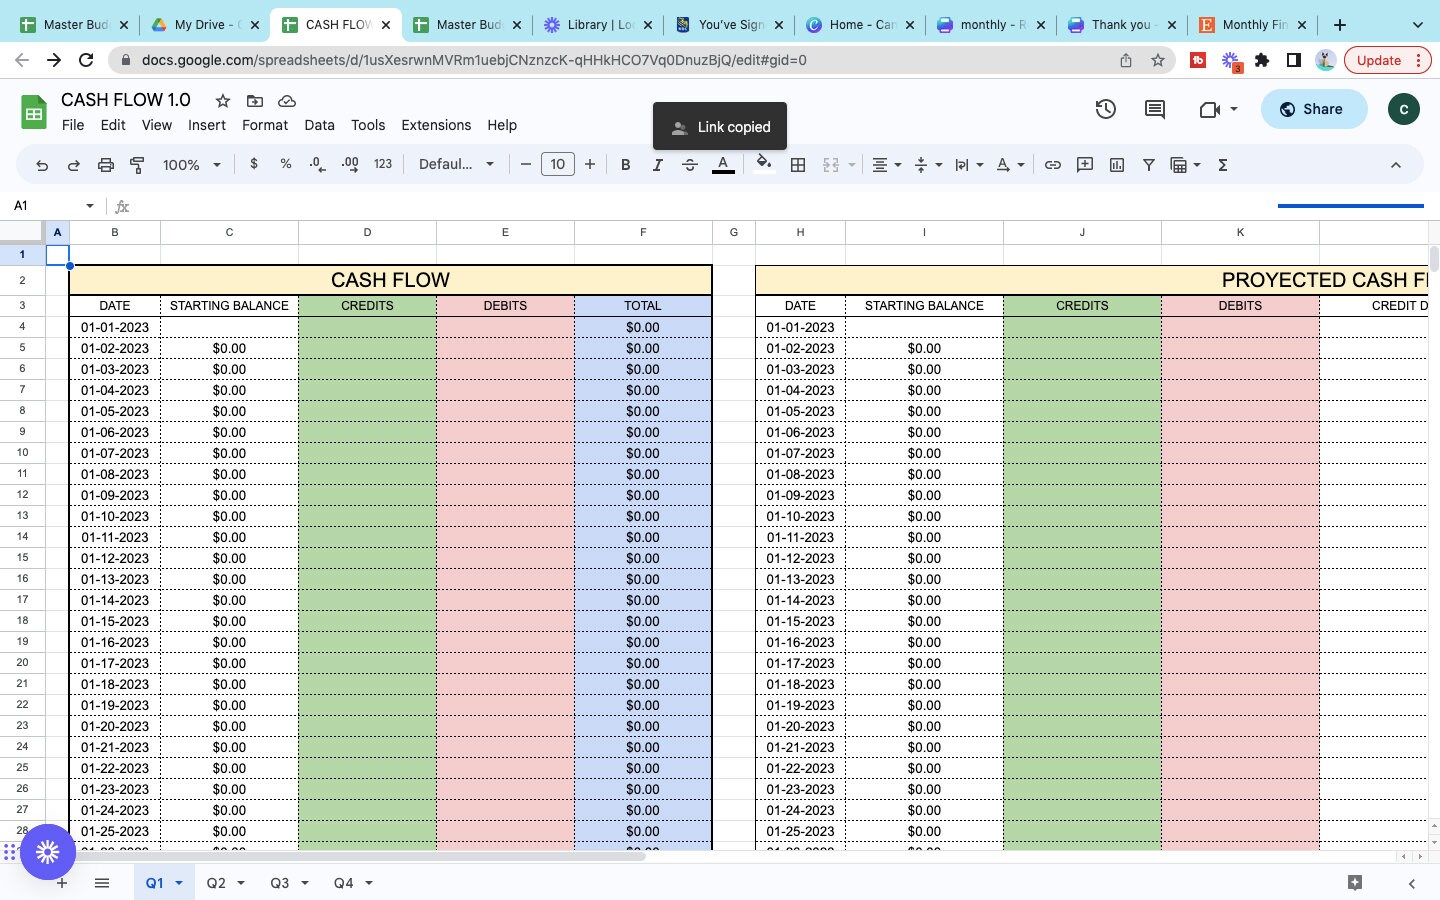
Task: Open the horizontal alignment dropdown
Action: (884, 164)
